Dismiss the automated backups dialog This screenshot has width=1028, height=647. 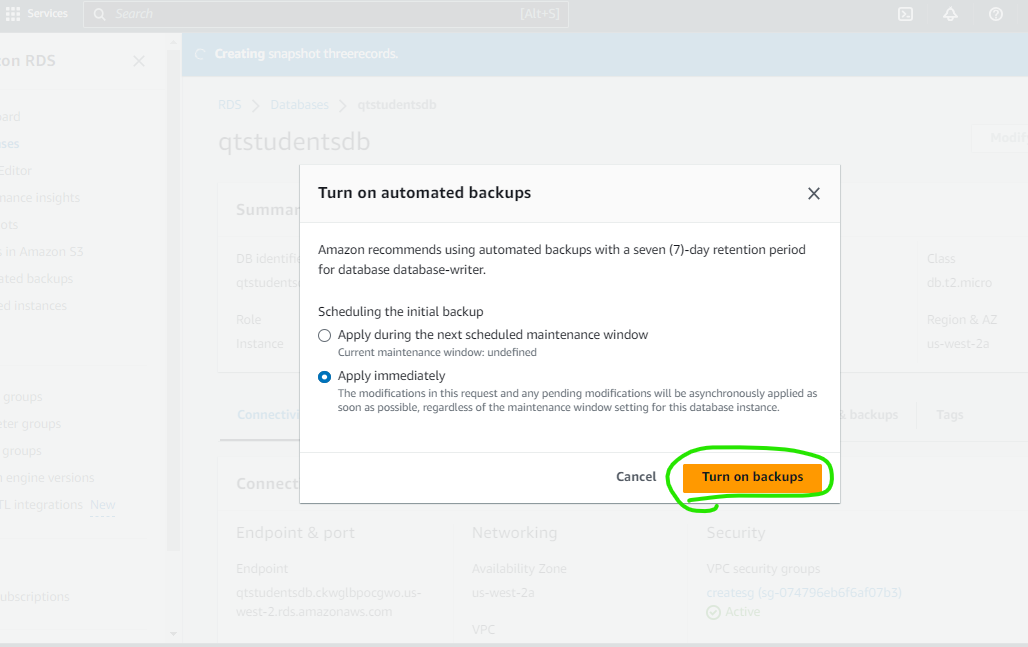[813, 193]
